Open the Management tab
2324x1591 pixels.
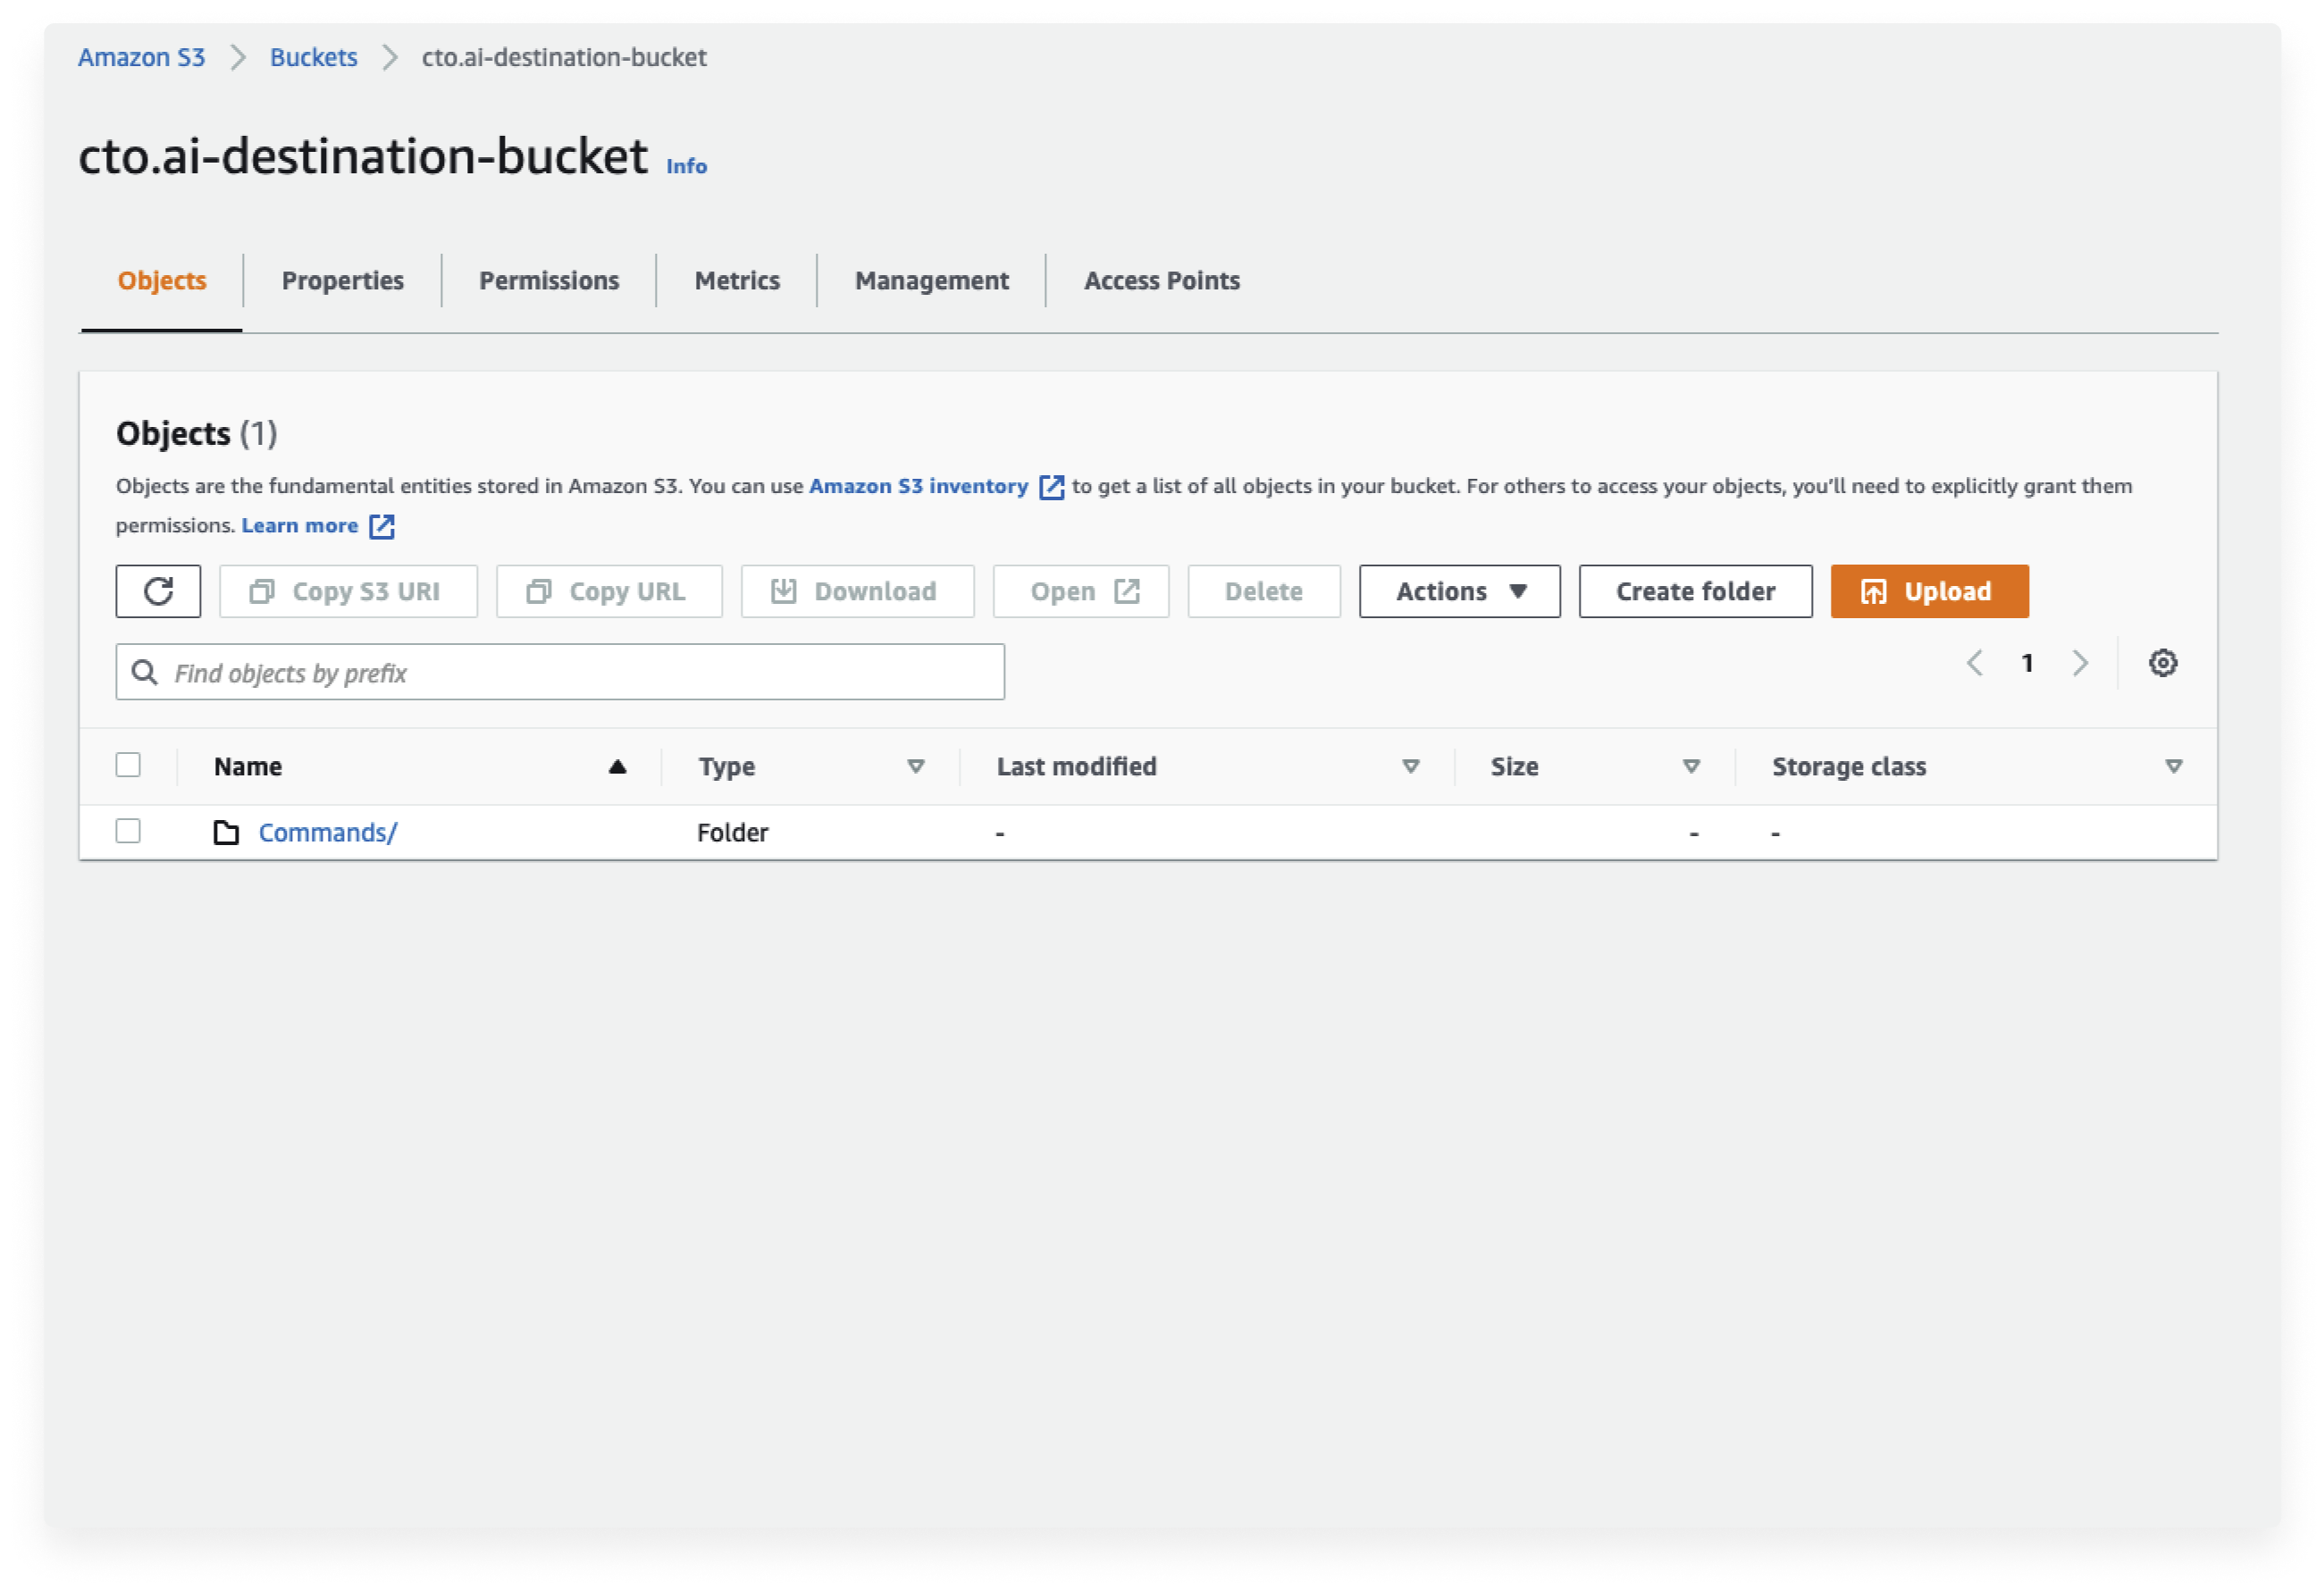pyautogui.click(x=932, y=281)
